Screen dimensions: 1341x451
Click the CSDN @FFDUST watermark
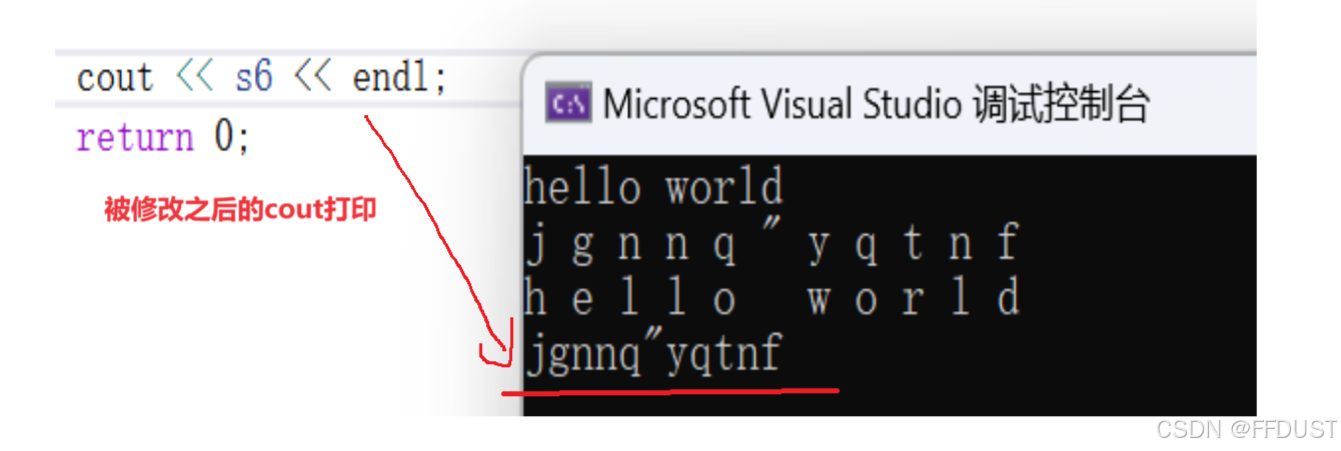pos(1246,429)
